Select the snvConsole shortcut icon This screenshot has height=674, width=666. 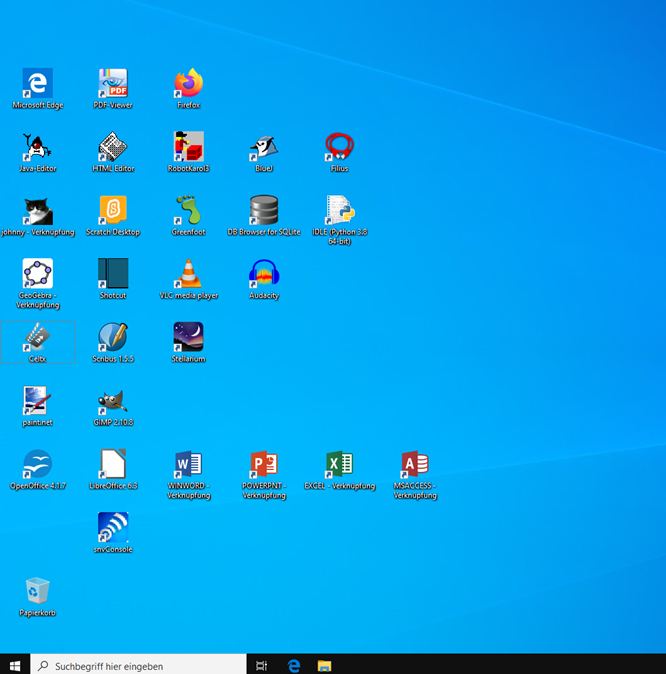[113, 527]
